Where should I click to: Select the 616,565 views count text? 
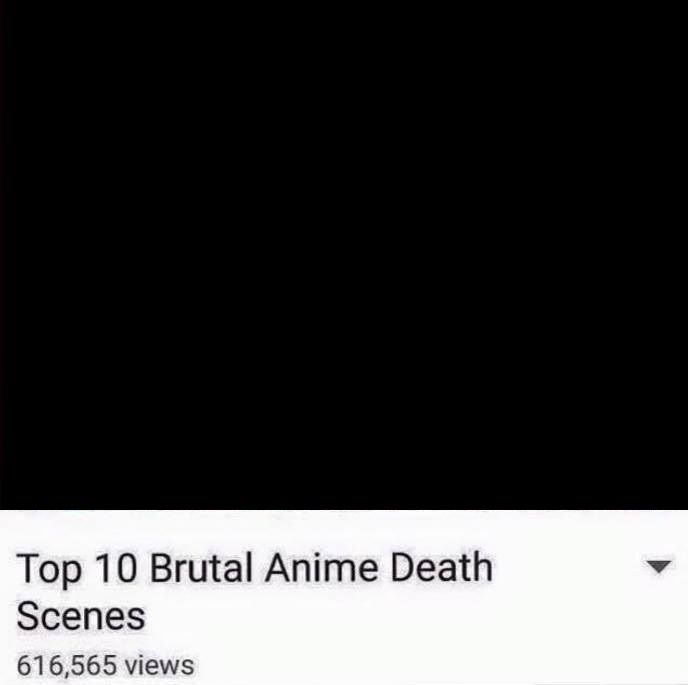click(105, 665)
